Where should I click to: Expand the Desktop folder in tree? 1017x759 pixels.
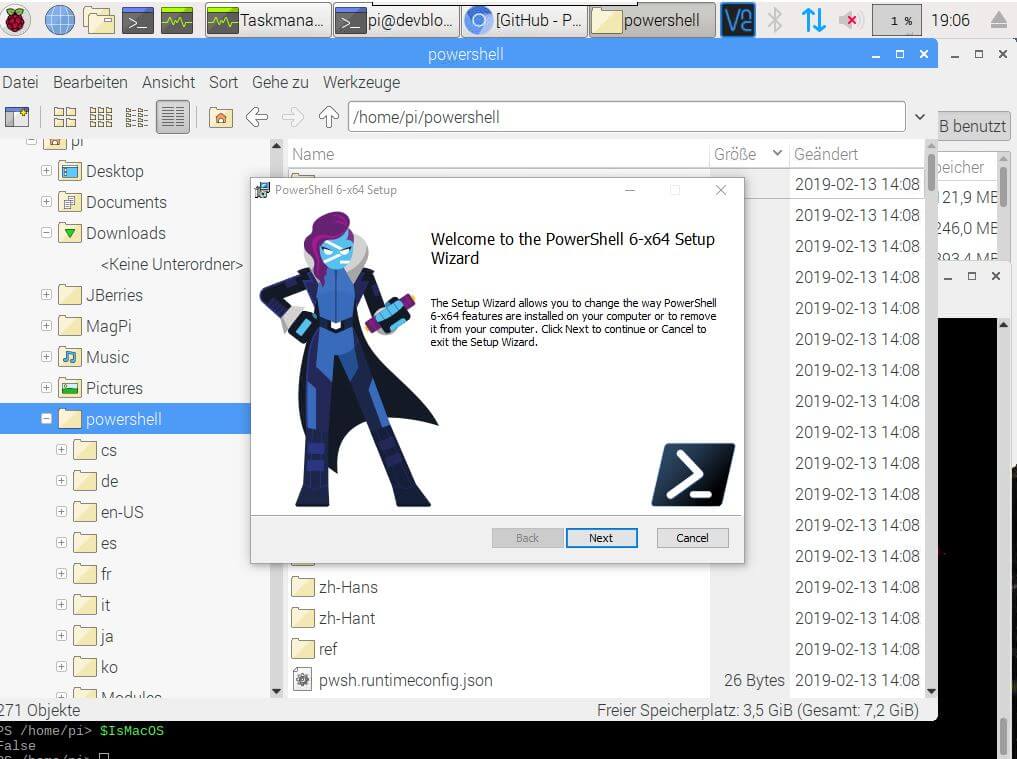[x=46, y=171]
